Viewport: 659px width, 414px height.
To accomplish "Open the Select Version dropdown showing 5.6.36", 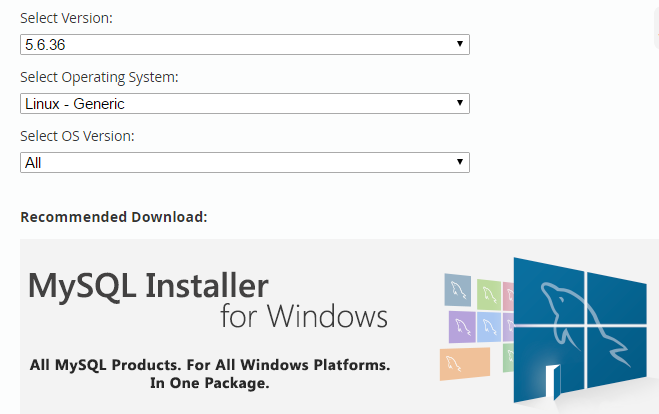I will (245, 45).
